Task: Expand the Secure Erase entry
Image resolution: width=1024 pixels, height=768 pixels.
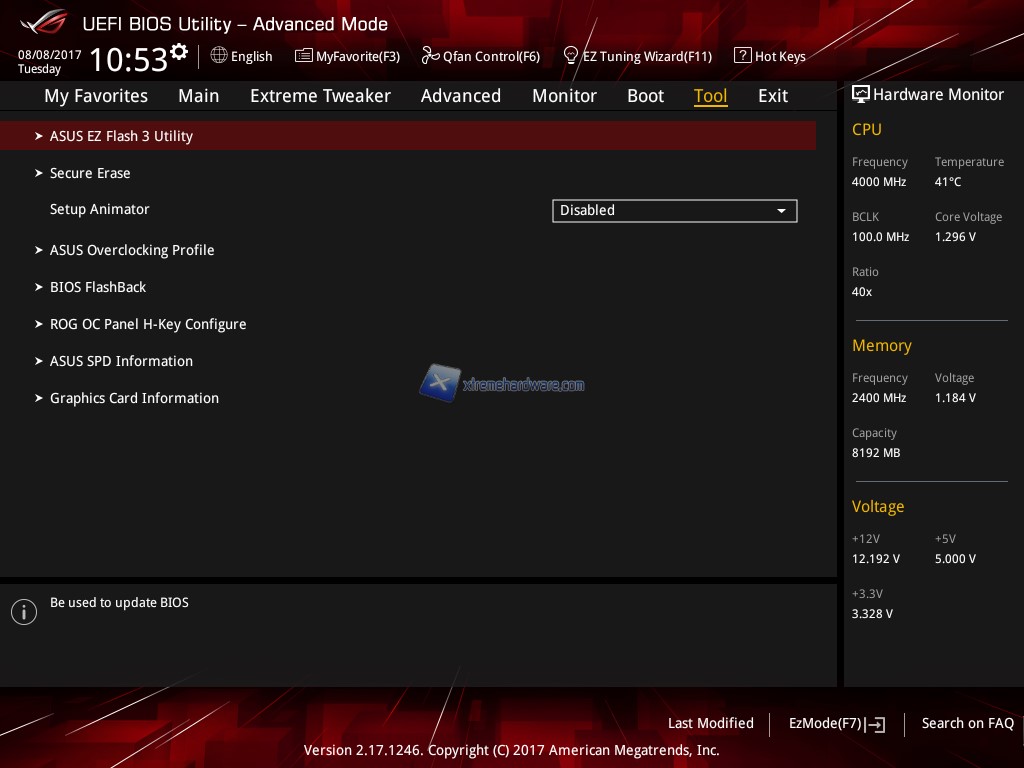Action: (90, 173)
